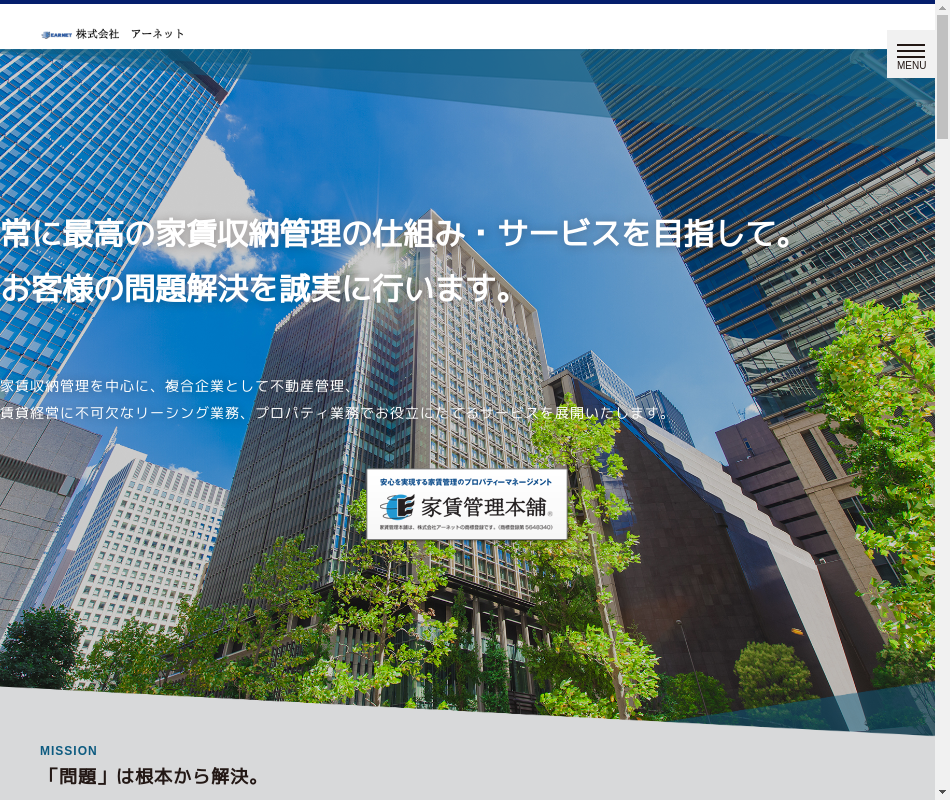Click the banner tagline 安心を実現する家賃管理

coord(466,482)
